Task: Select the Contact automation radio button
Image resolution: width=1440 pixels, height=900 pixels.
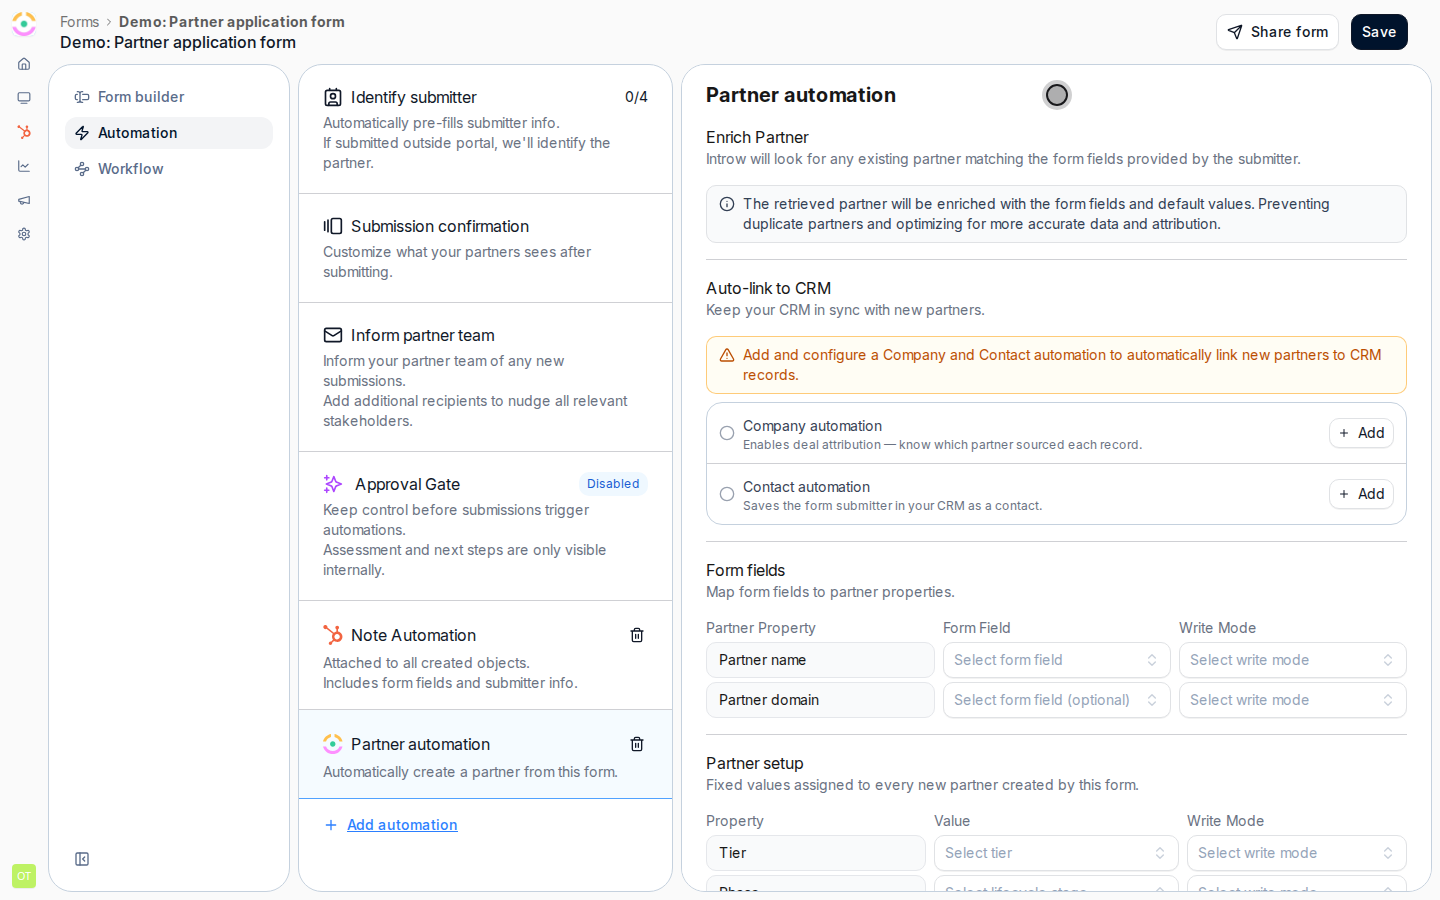Action: [x=727, y=494]
